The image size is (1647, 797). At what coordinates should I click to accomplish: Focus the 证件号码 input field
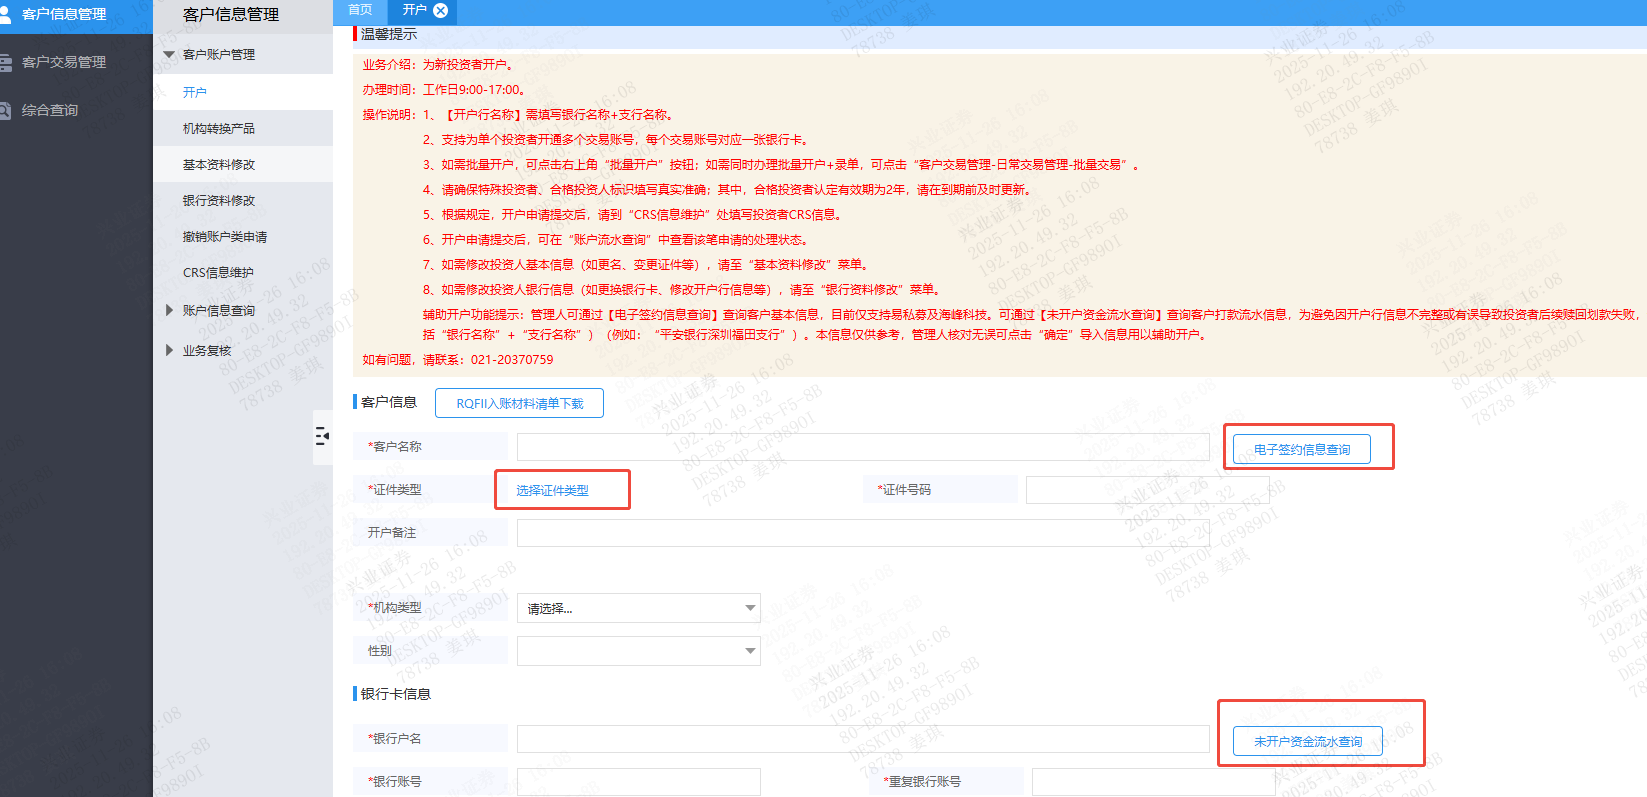pos(1147,489)
